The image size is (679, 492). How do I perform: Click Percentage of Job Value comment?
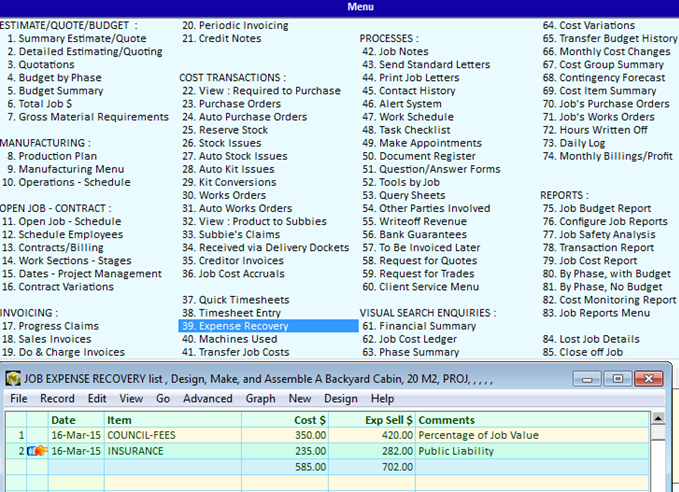(x=479, y=435)
